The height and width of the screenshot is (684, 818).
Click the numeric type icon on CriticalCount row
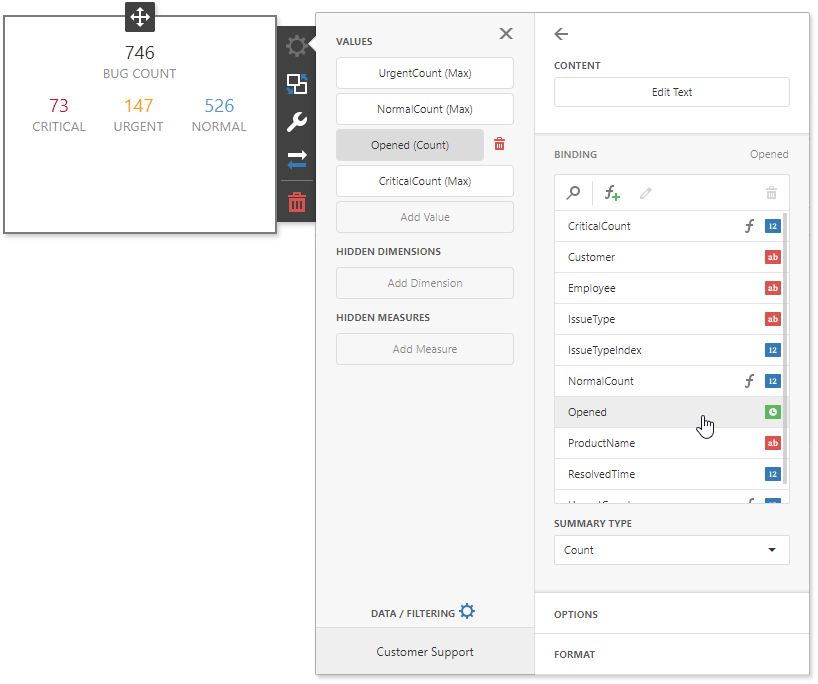pyautogui.click(x=773, y=226)
